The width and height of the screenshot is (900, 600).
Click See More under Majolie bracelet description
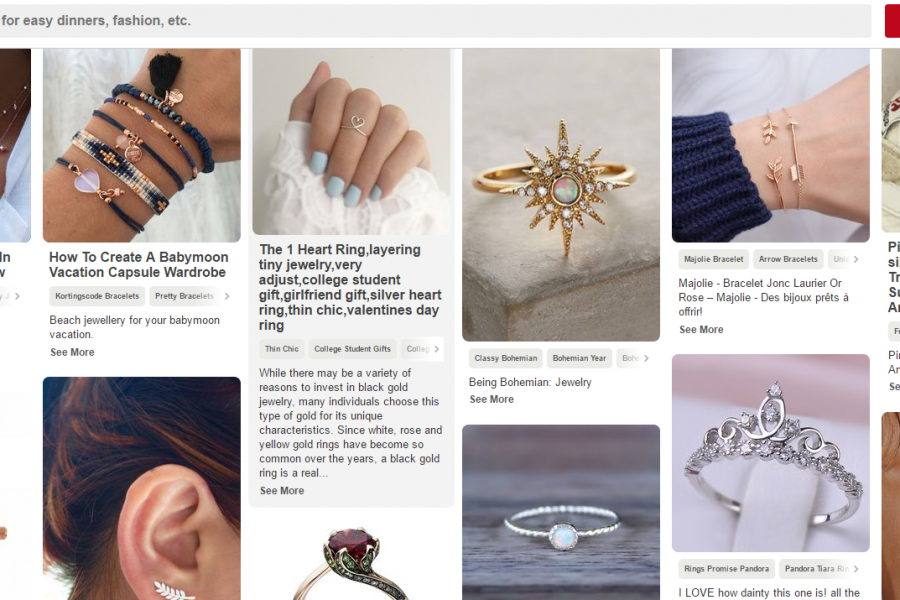click(701, 330)
